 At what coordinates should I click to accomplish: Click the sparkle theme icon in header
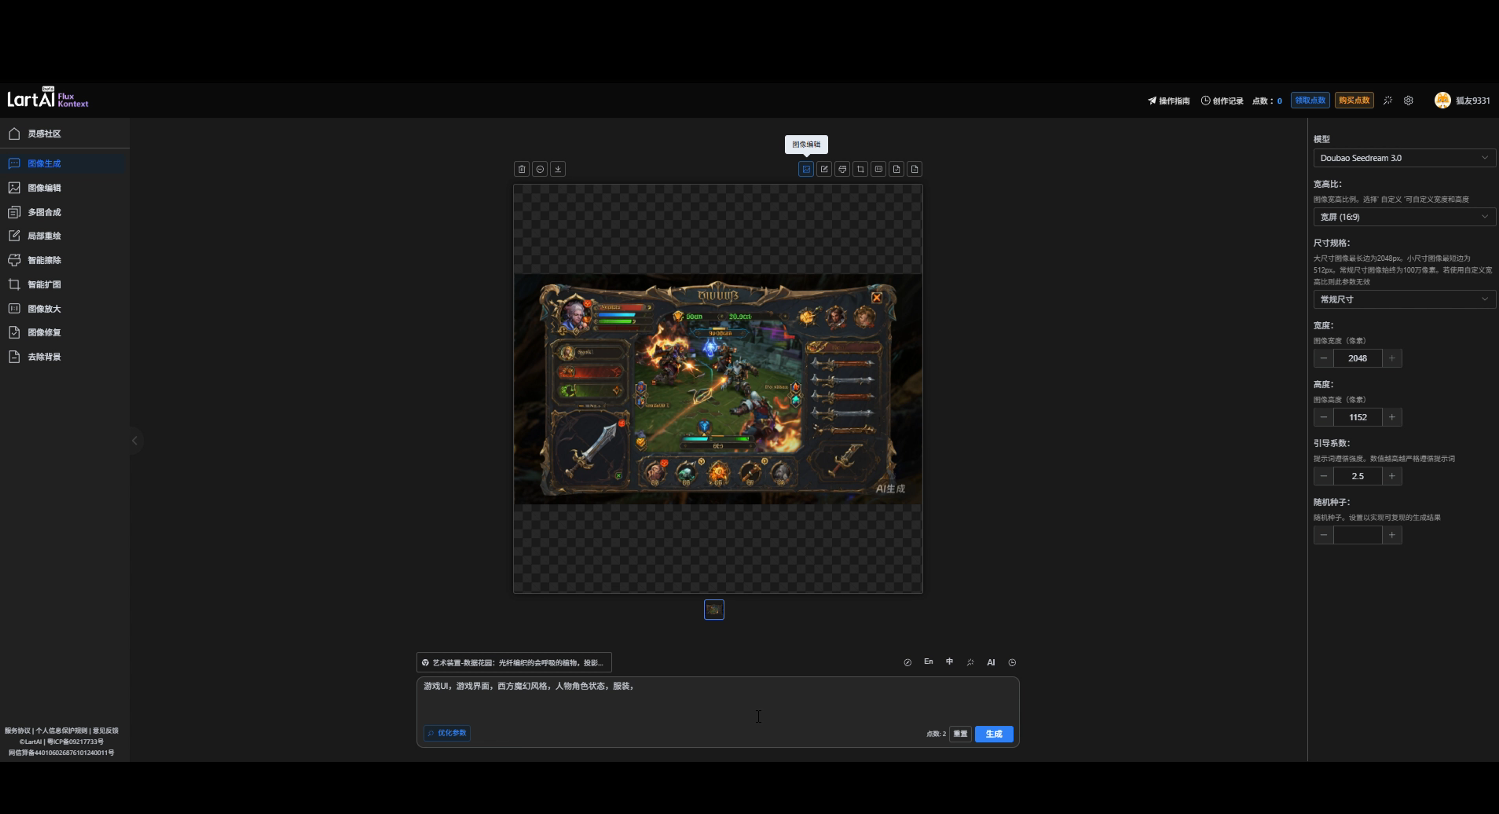pos(1388,100)
